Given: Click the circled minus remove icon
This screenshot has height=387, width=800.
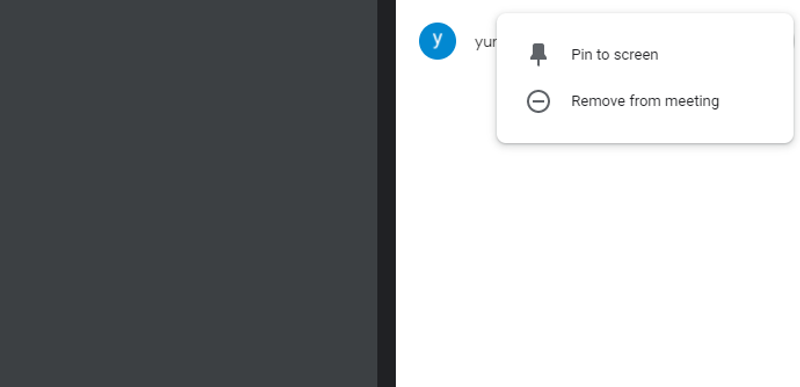Looking at the screenshot, I should pos(538,101).
